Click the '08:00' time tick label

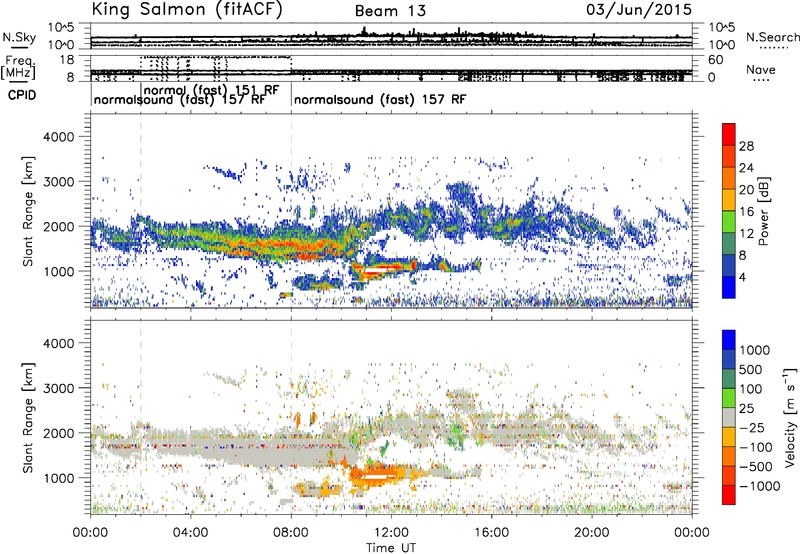(x=291, y=533)
